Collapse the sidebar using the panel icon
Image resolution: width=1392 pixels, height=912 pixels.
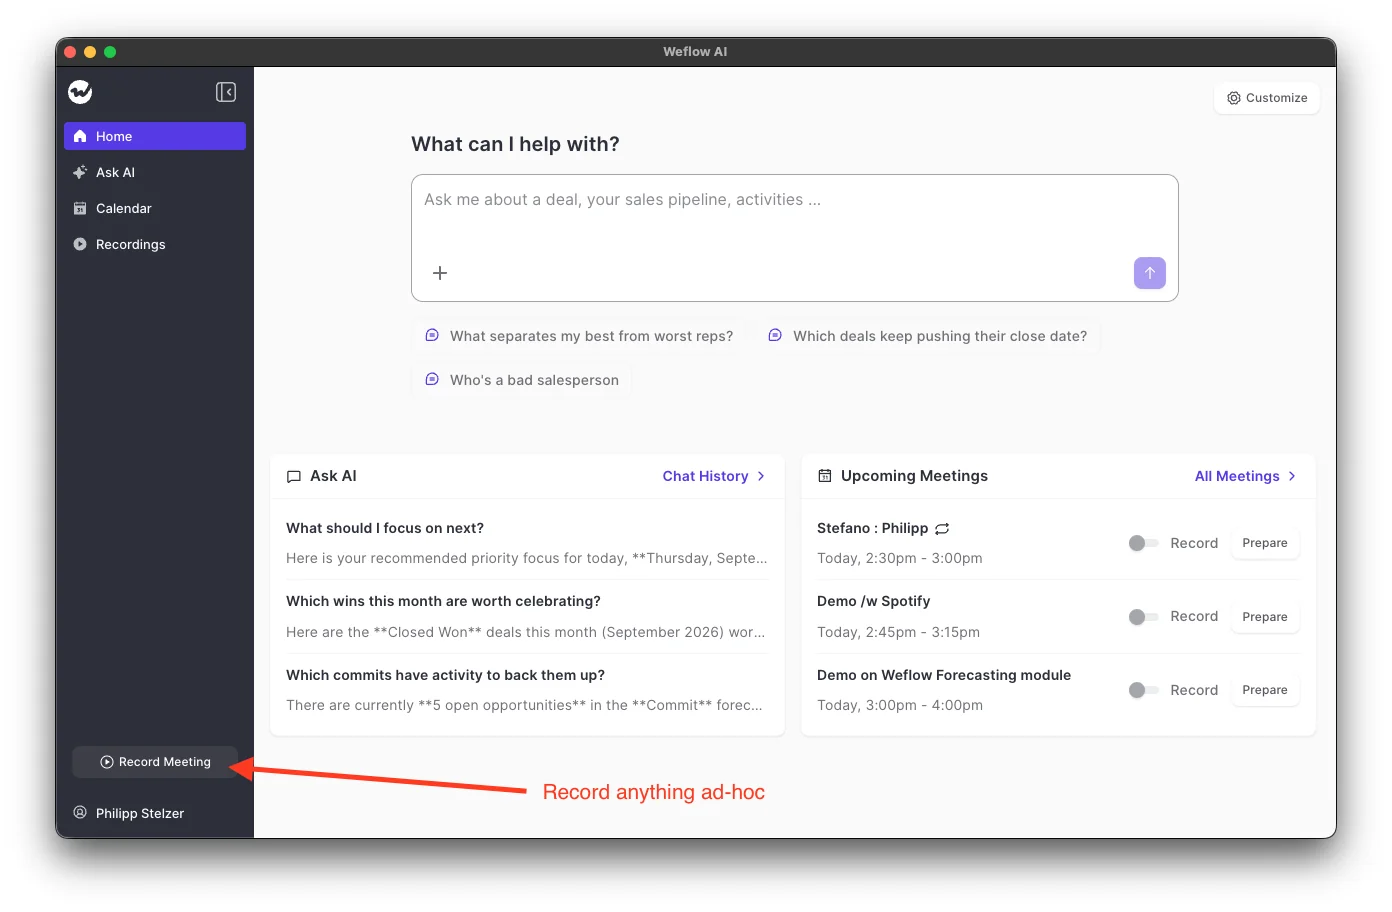[x=226, y=92]
